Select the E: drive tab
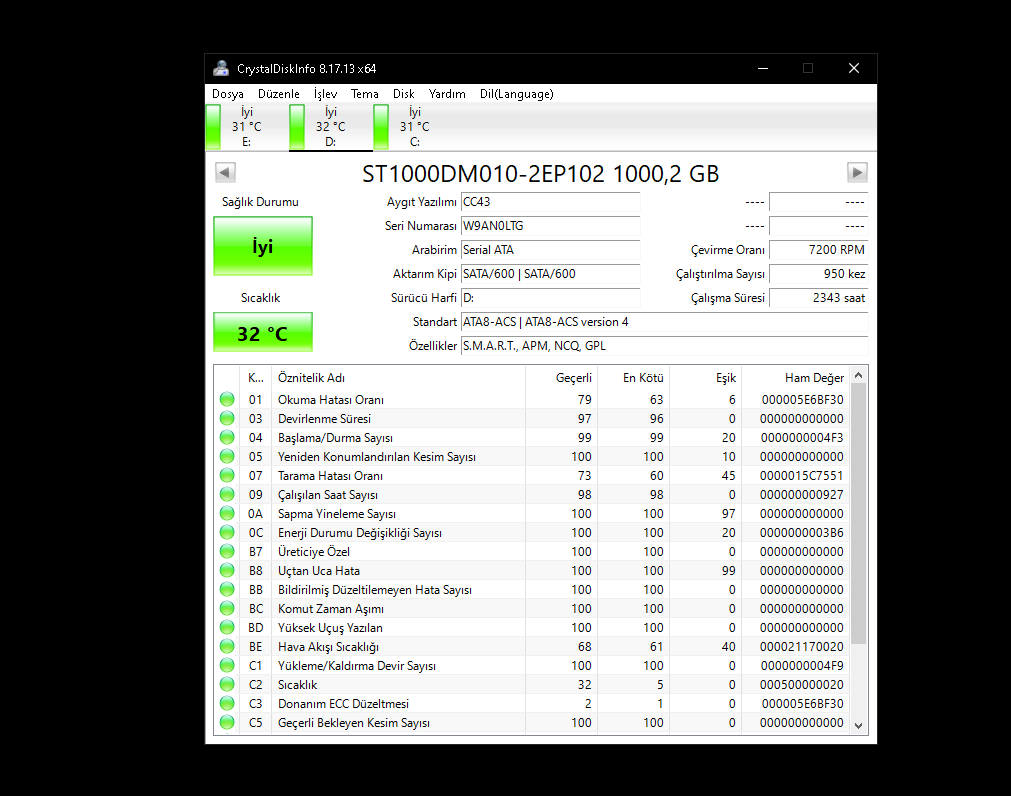The height and width of the screenshot is (796, 1011). click(x=246, y=127)
